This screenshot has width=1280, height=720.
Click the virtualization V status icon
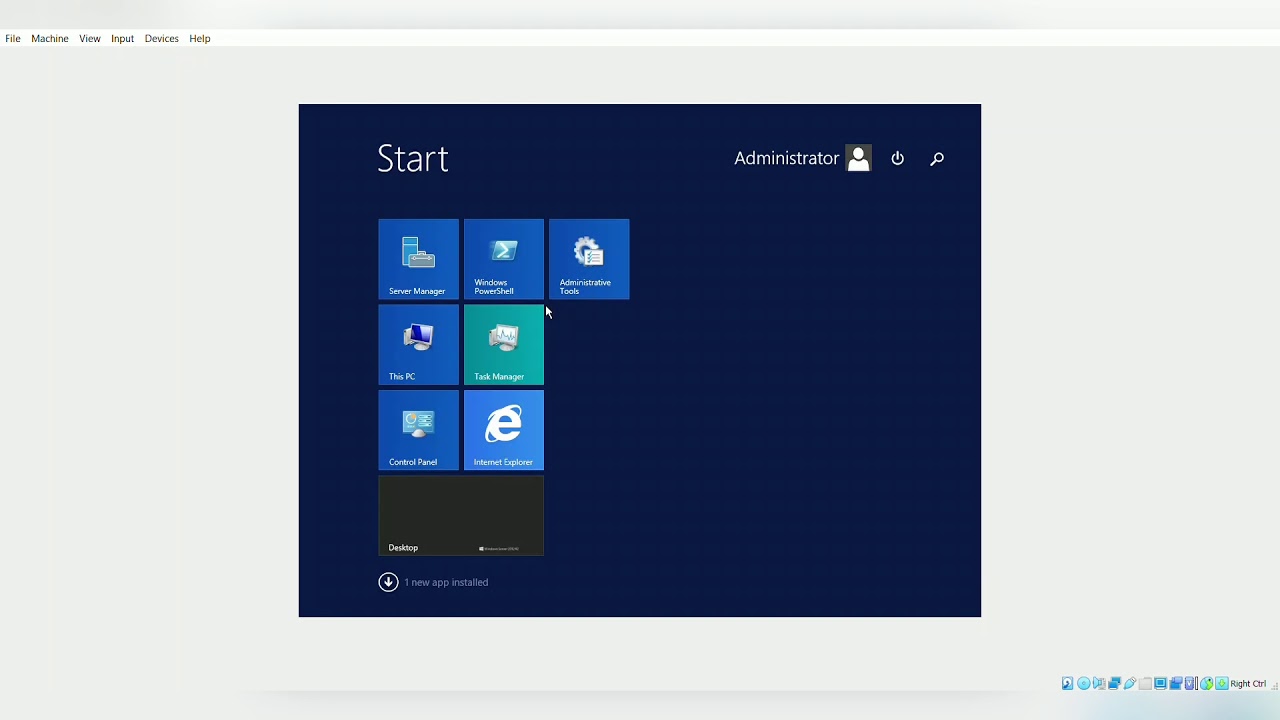(1190, 683)
